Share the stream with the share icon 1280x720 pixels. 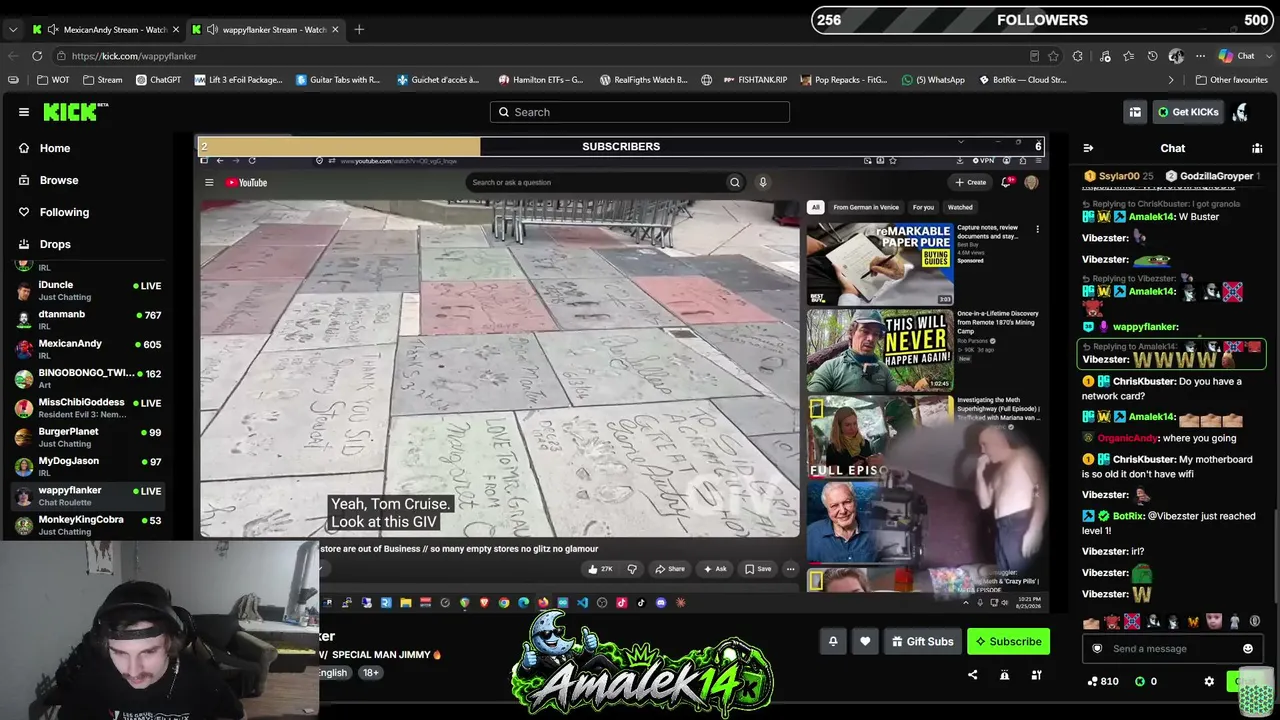pyautogui.click(x=972, y=675)
